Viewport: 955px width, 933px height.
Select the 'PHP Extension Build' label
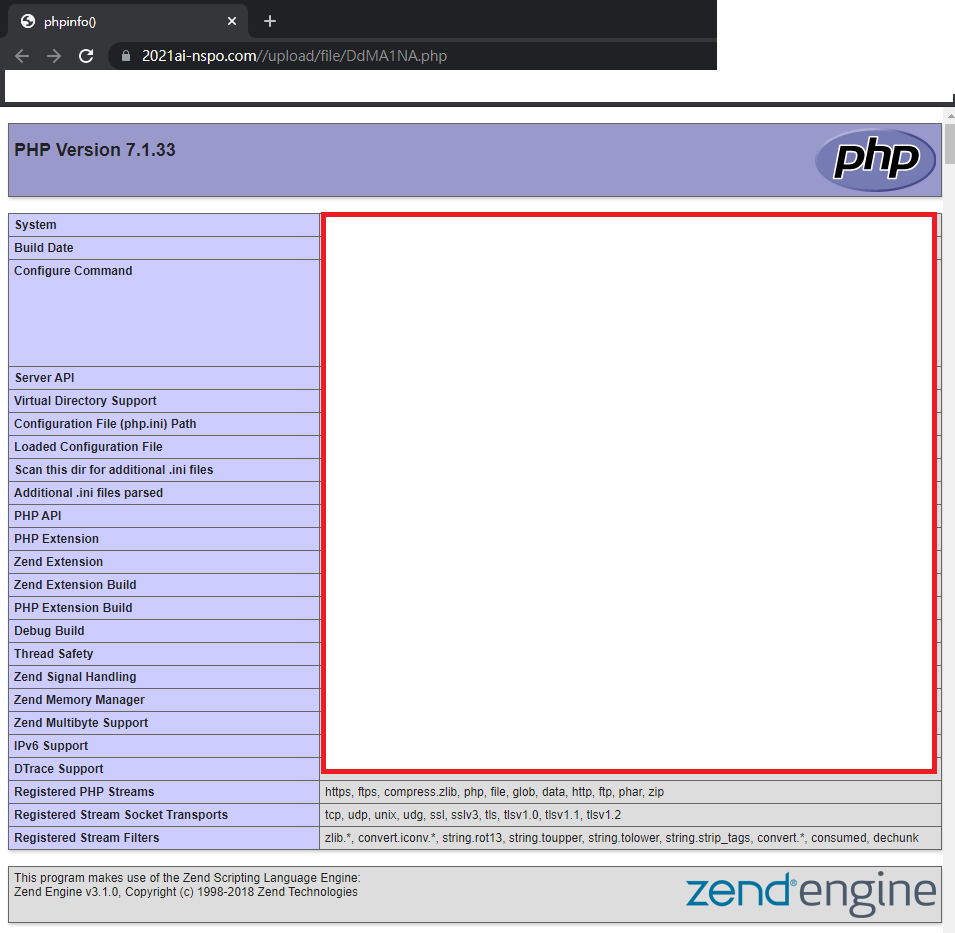[73, 608]
